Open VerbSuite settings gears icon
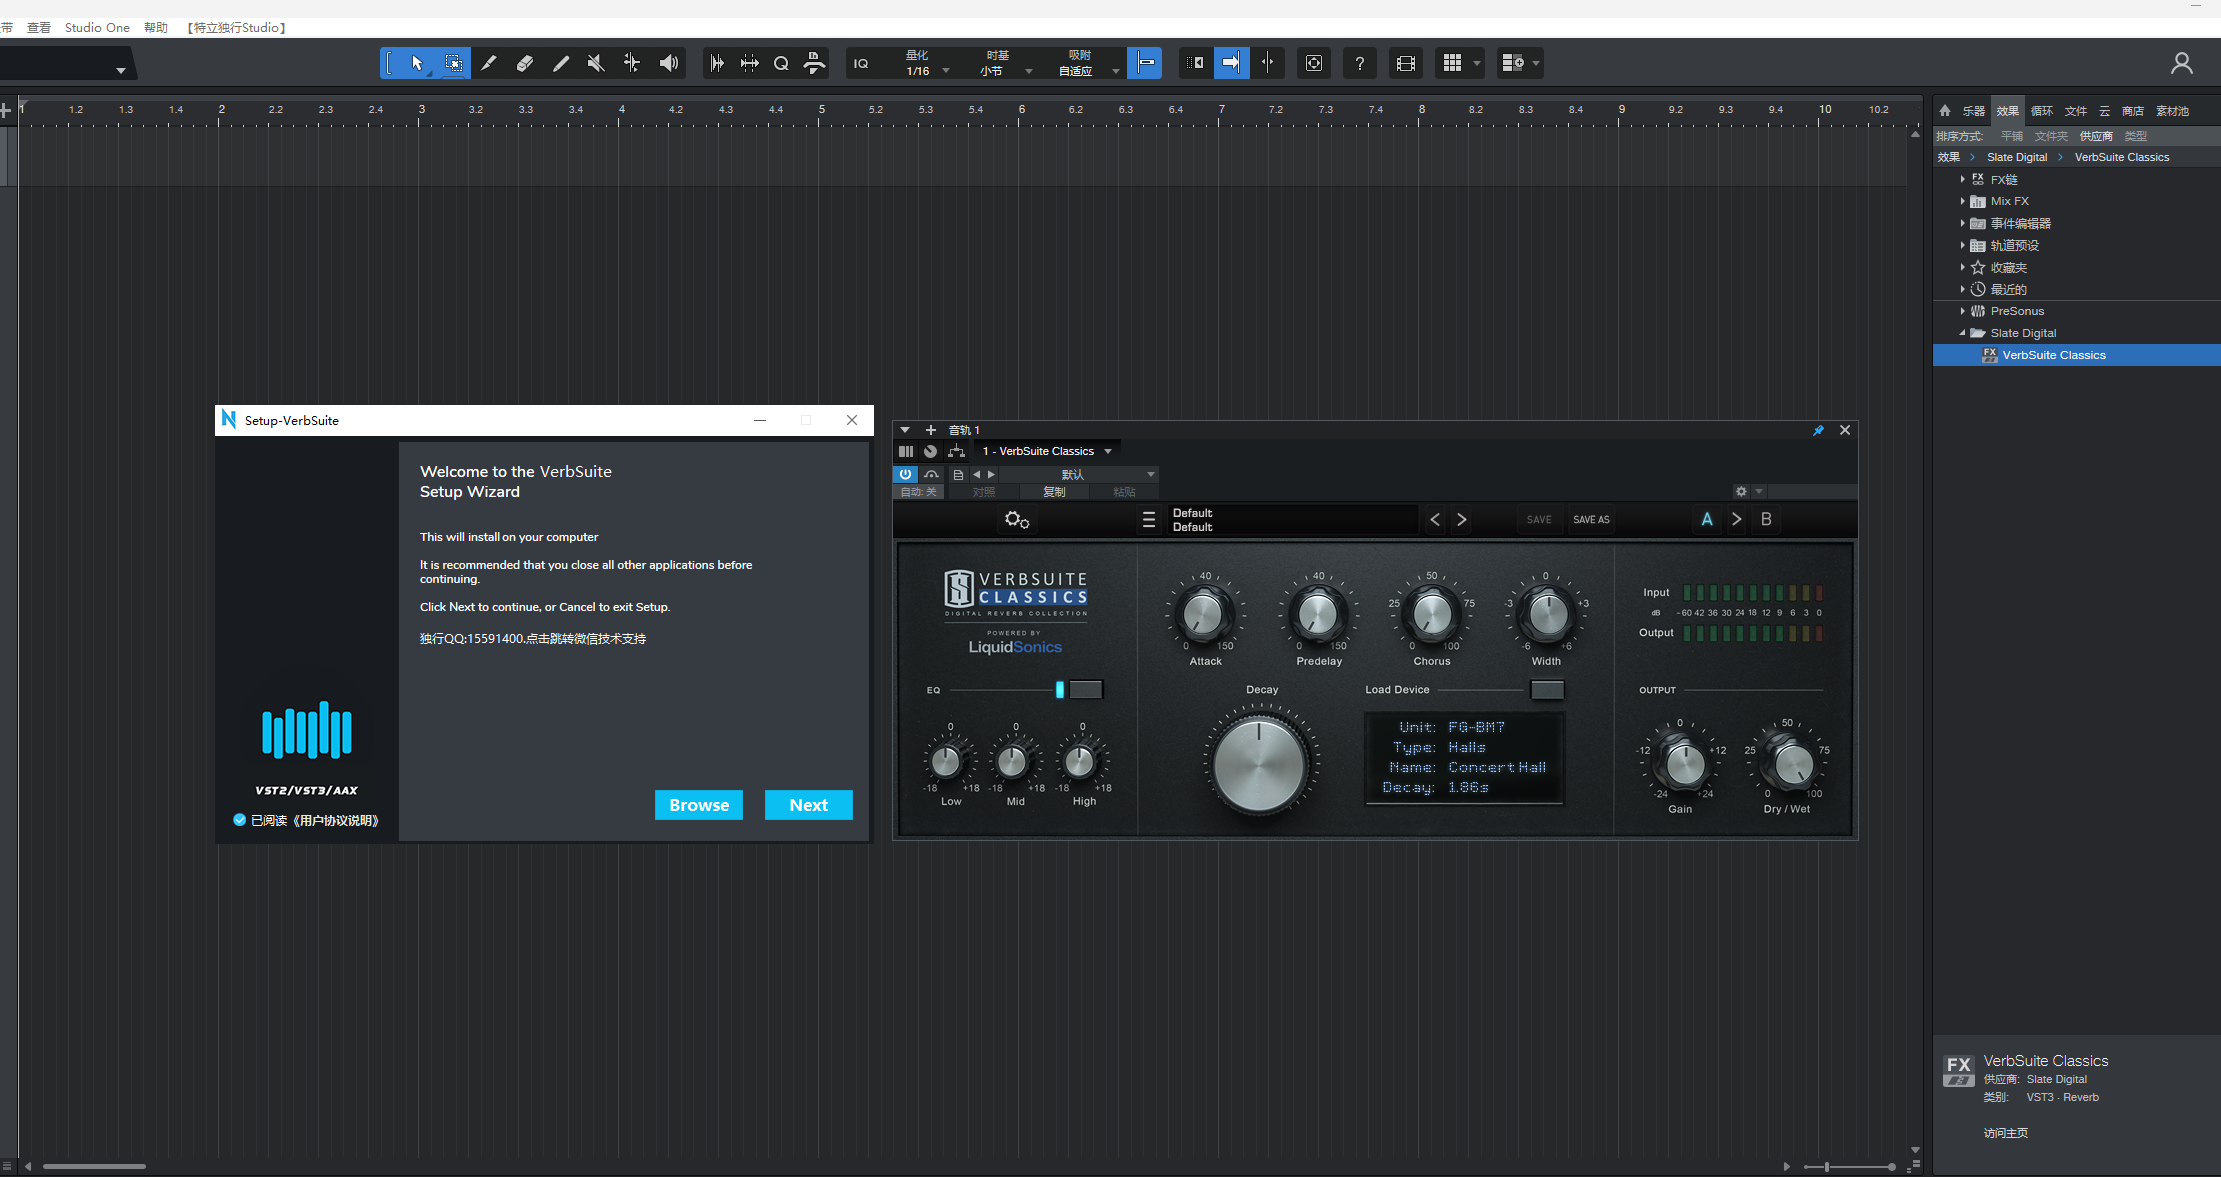Screen dimensions: 2221x1177 (1017, 519)
